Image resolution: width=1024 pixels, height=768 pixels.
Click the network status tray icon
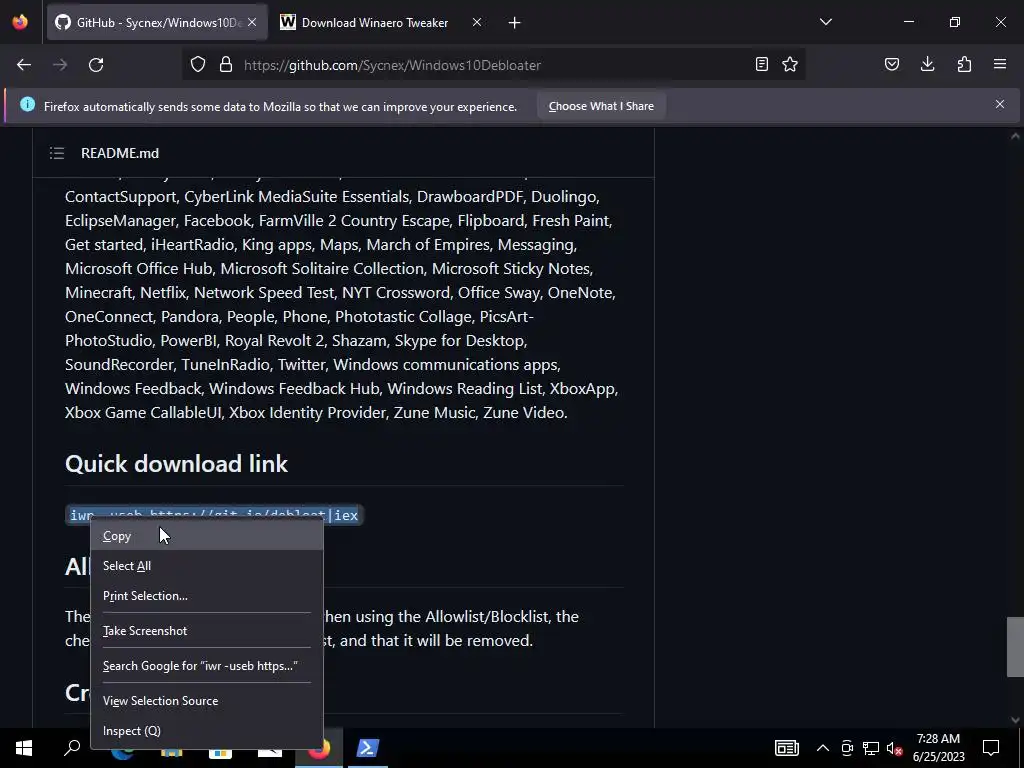(871, 748)
